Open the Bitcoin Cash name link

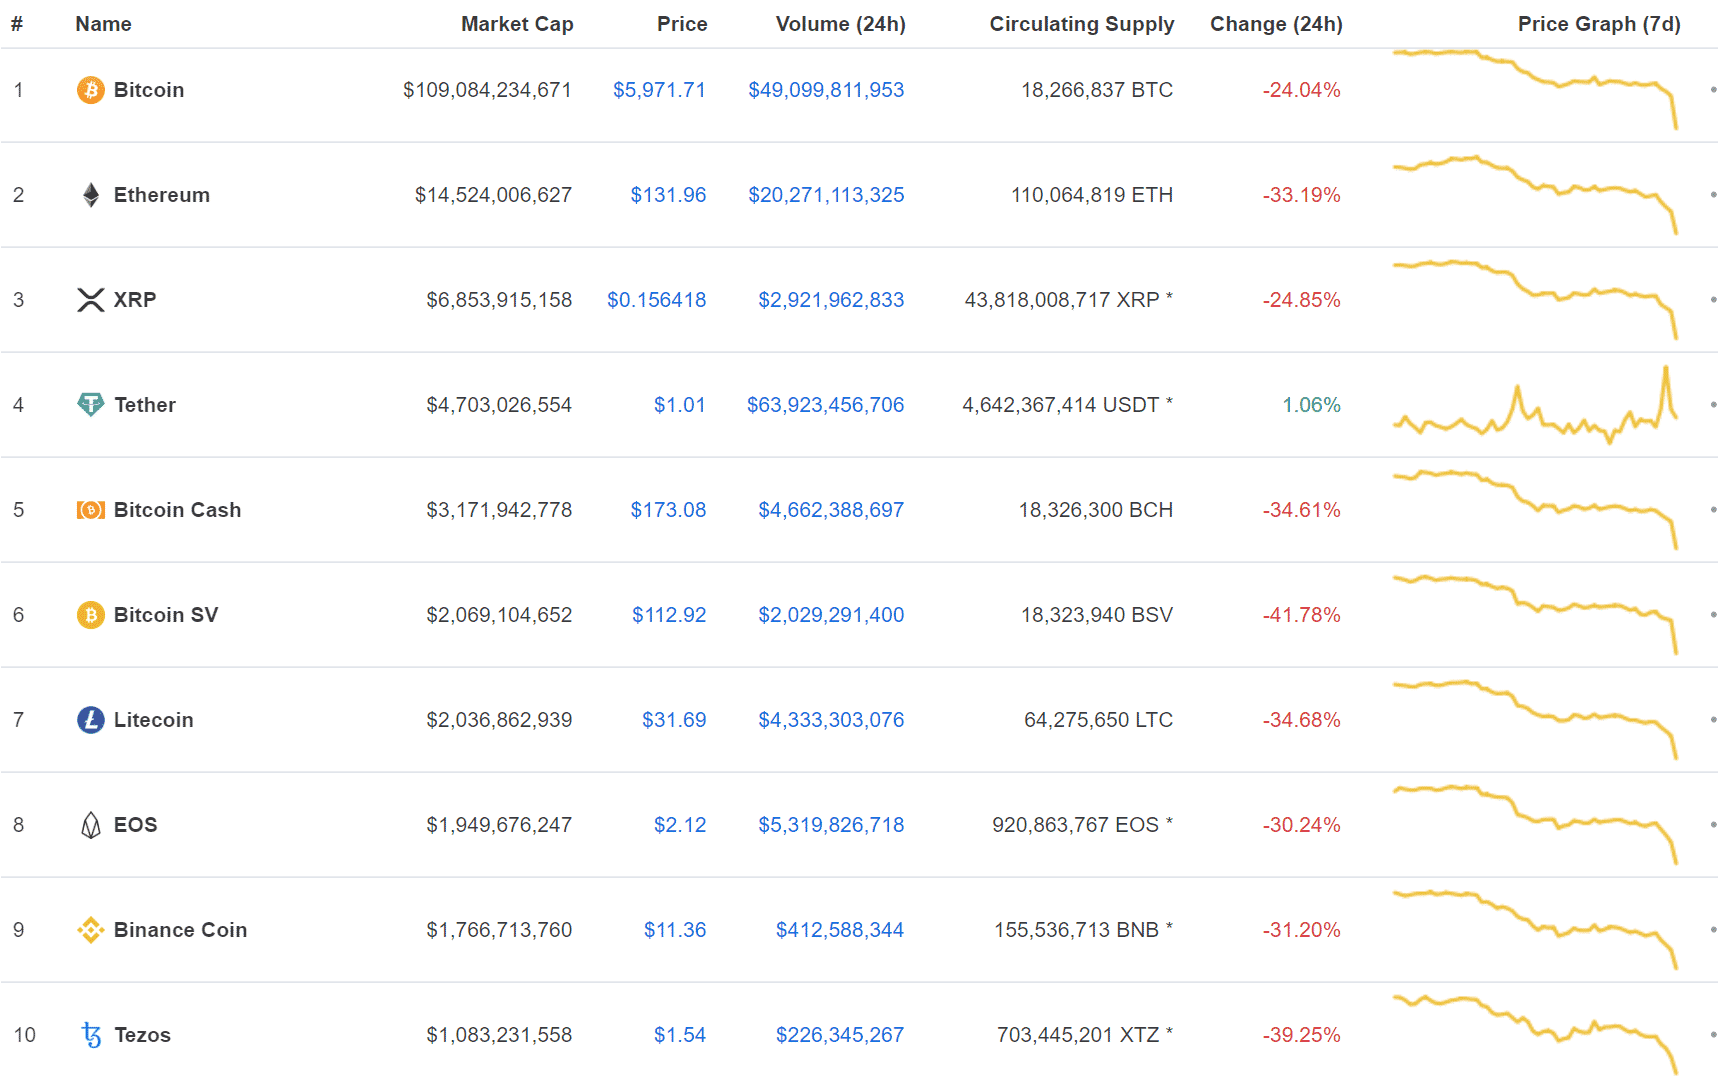pos(178,510)
